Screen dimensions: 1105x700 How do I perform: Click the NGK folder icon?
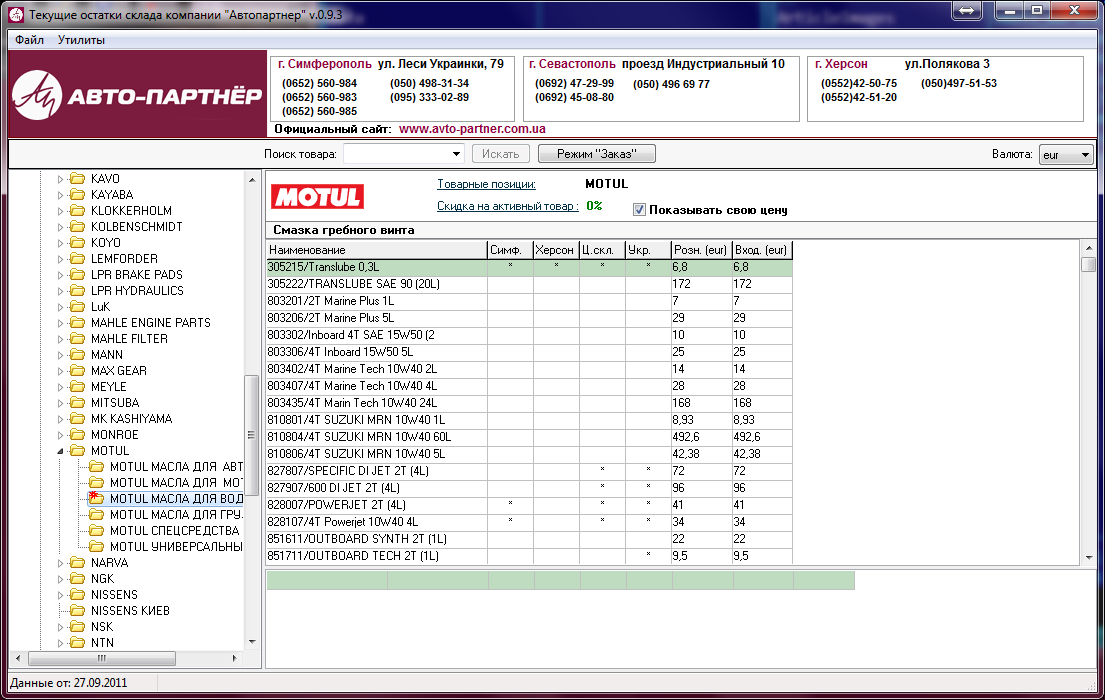tap(78, 579)
